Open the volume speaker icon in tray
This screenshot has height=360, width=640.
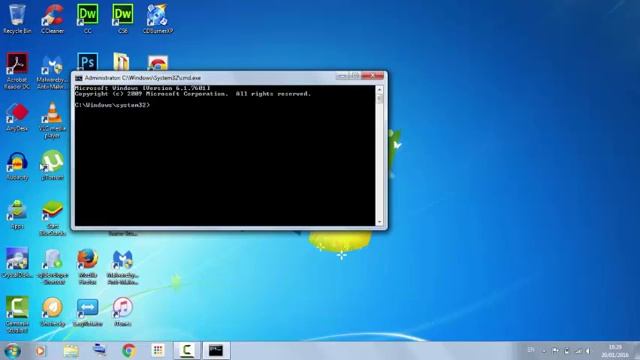click(x=588, y=351)
